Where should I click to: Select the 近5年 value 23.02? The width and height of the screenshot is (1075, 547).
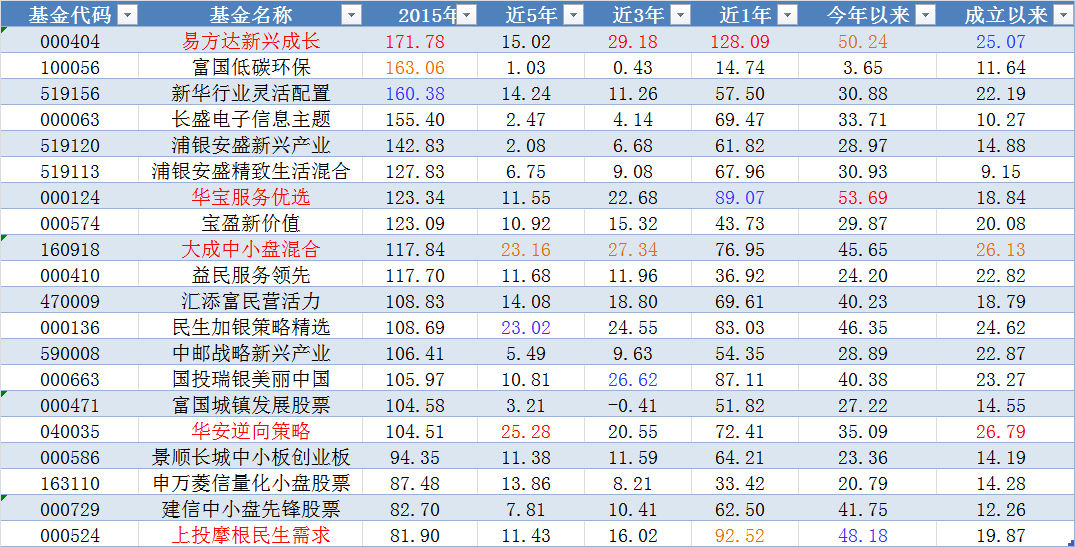pos(526,328)
